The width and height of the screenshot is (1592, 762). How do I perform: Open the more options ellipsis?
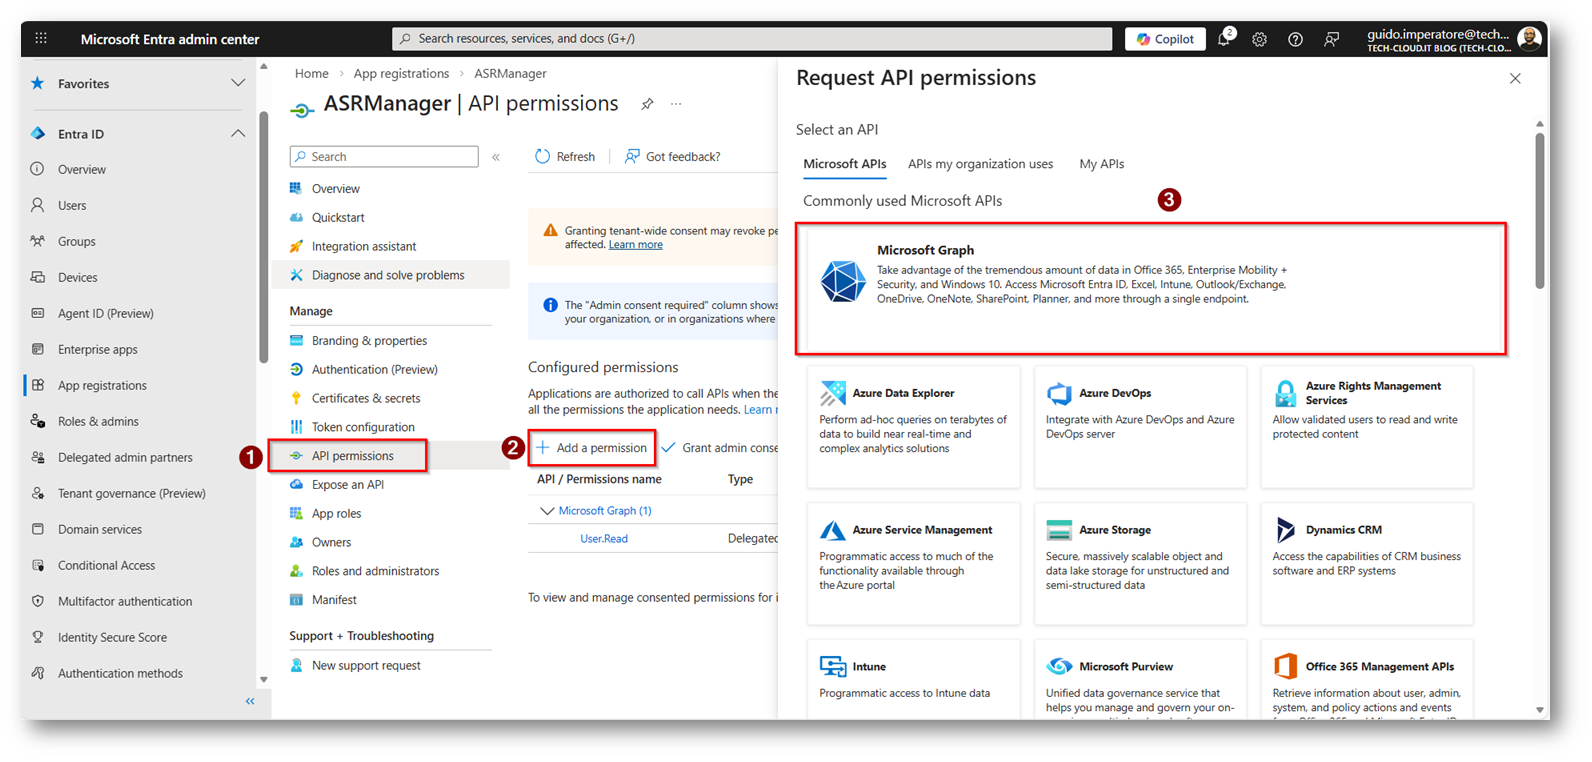click(x=676, y=104)
